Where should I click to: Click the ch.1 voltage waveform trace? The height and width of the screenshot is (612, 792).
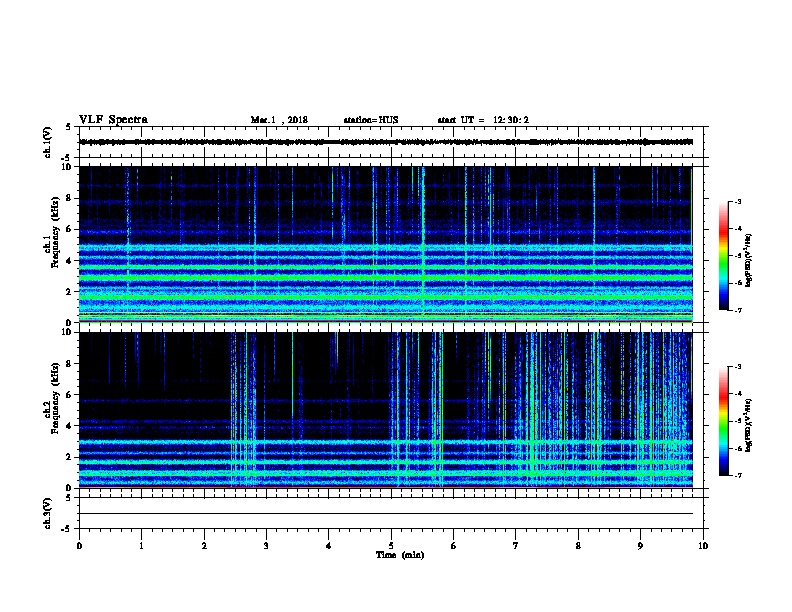pyautogui.click(x=386, y=142)
